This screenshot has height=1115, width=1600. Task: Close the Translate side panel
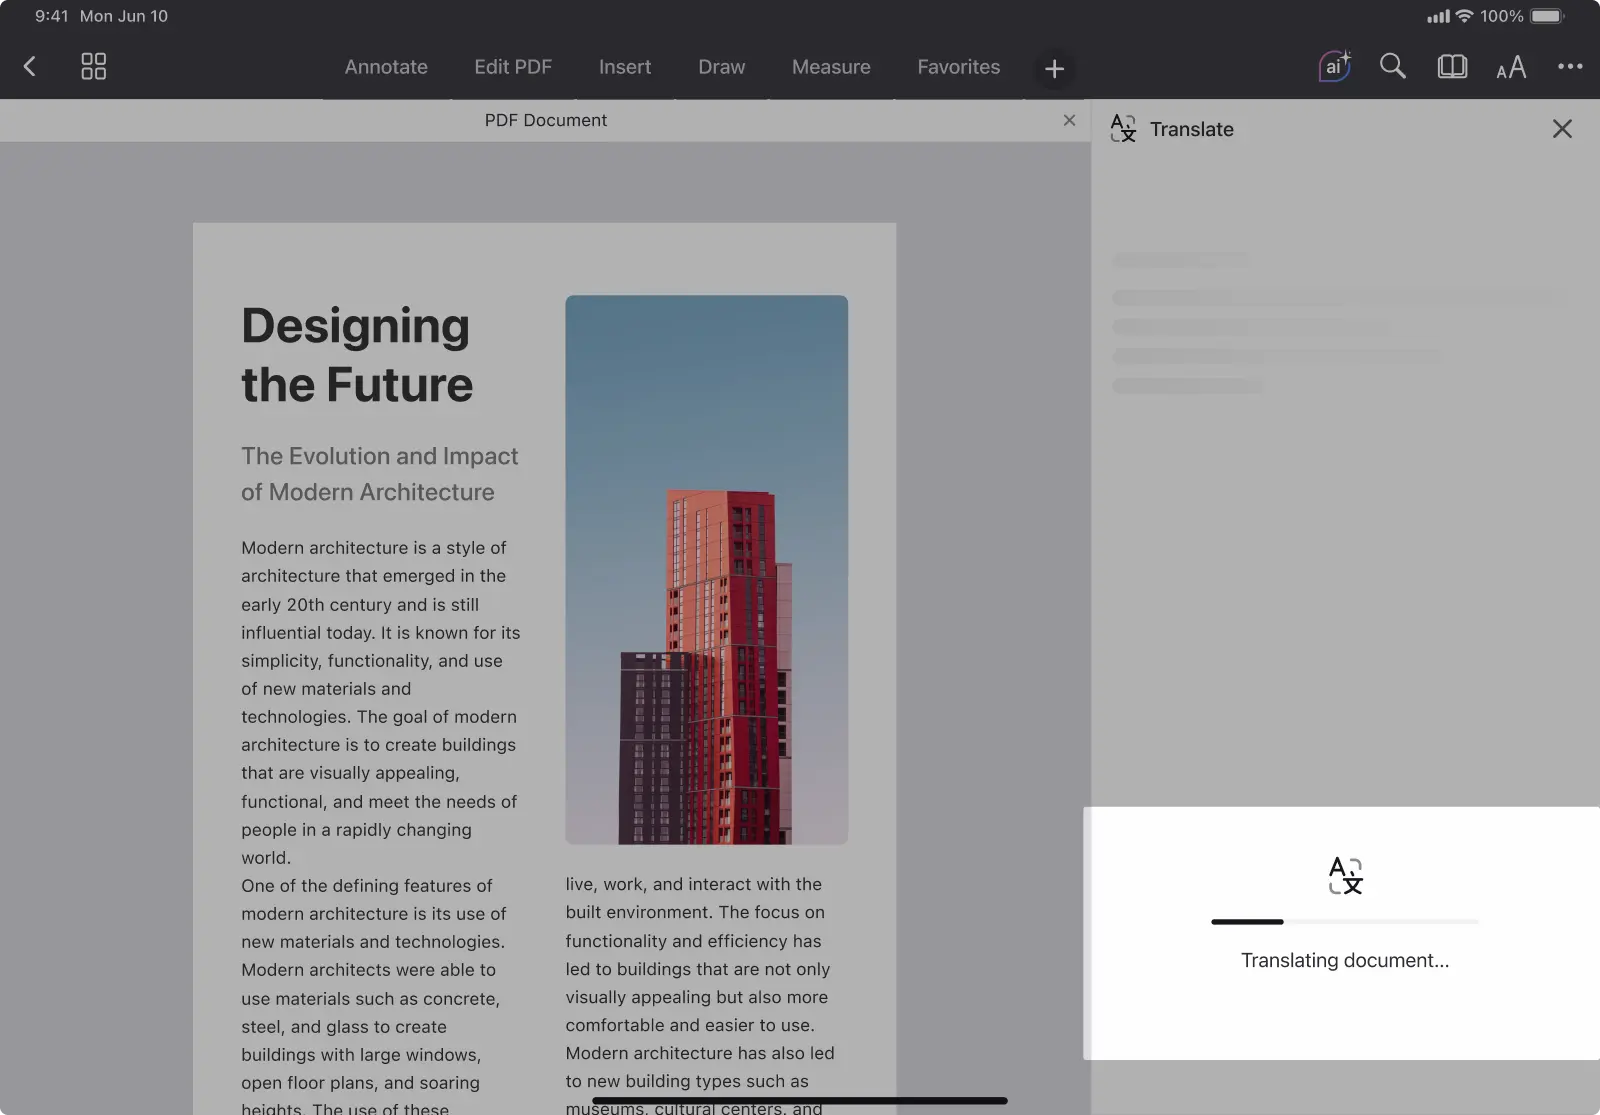point(1562,129)
